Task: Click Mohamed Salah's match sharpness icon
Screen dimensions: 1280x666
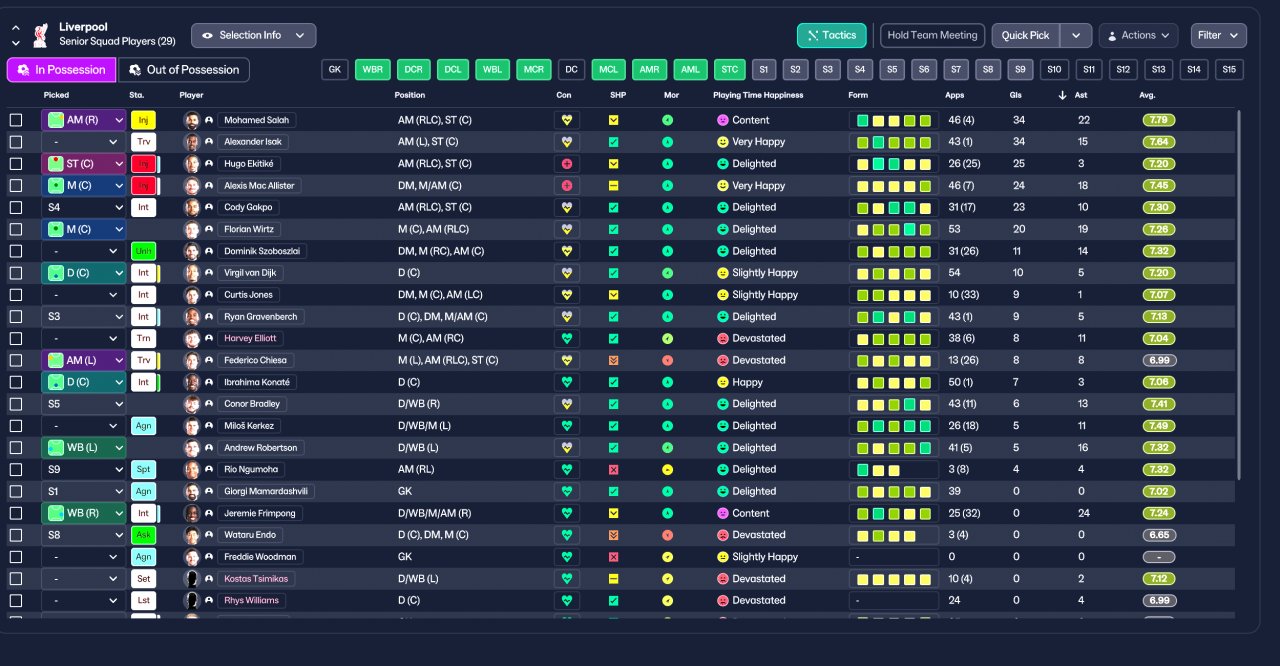Action: pyautogui.click(x=614, y=120)
